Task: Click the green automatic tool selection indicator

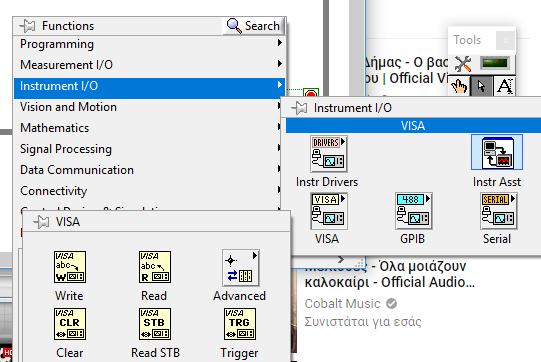Action: [x=495, y=63]
